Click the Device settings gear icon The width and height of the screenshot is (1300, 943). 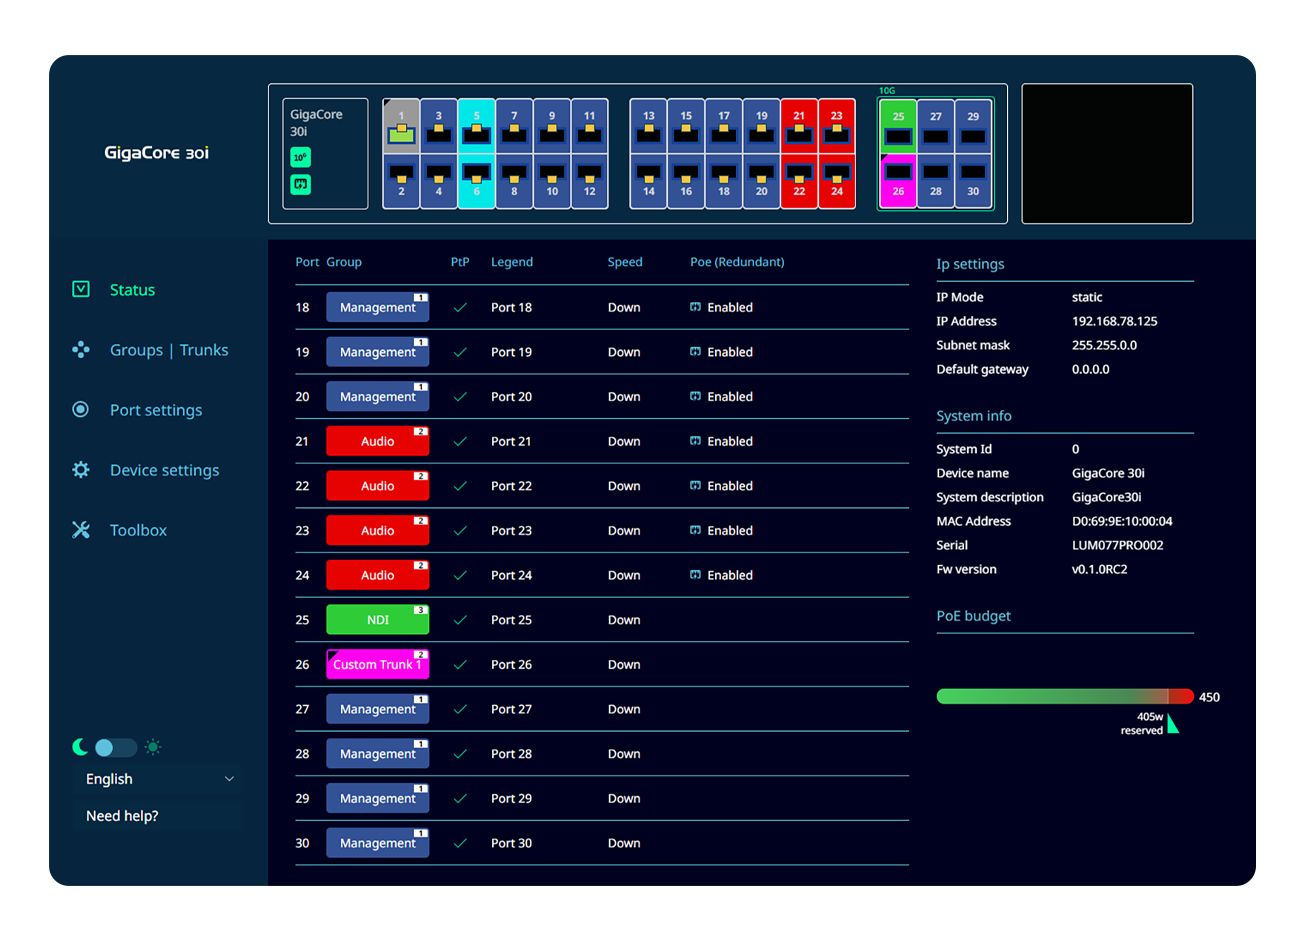[81, 469]
